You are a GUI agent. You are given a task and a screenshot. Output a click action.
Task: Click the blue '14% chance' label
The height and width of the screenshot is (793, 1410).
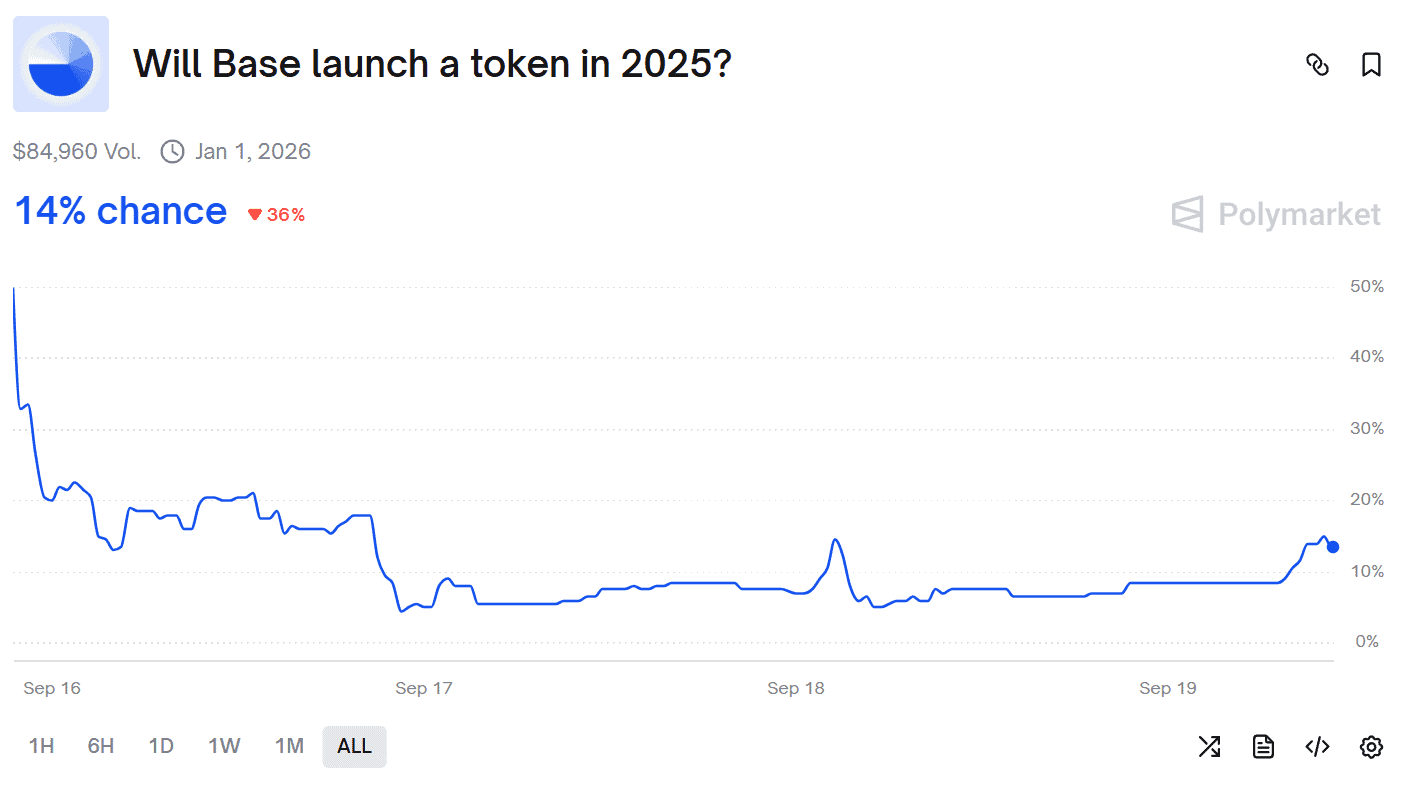120,210
